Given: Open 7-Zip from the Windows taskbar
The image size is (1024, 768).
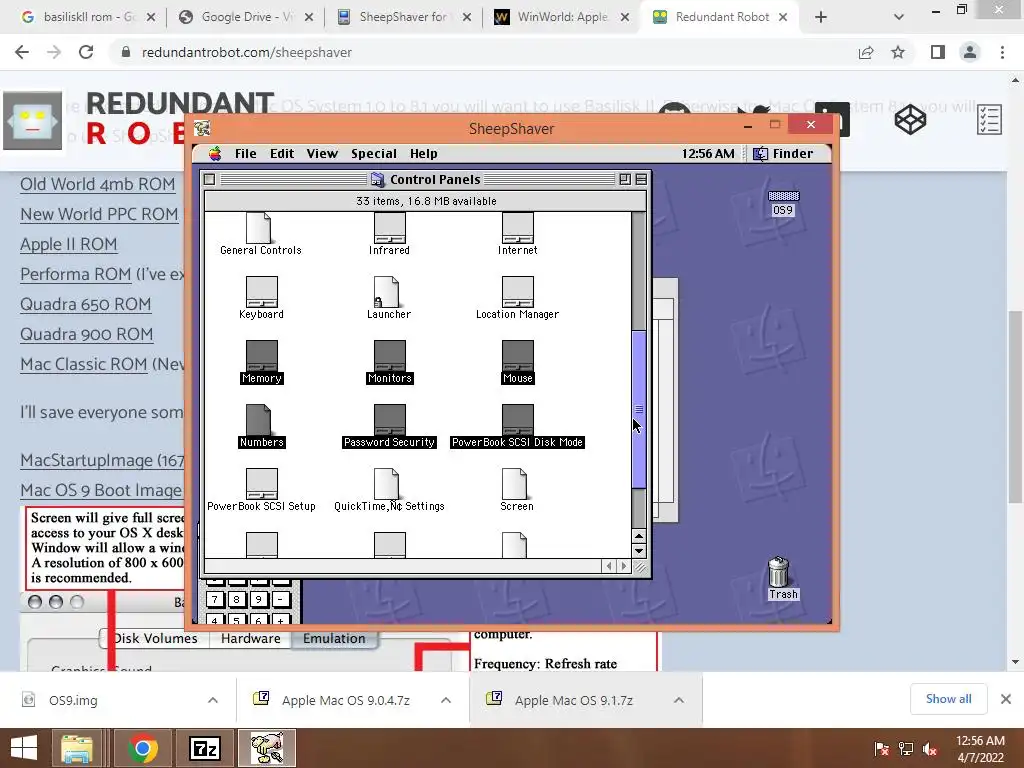Looking at the screenshot, I should (205, 748).
